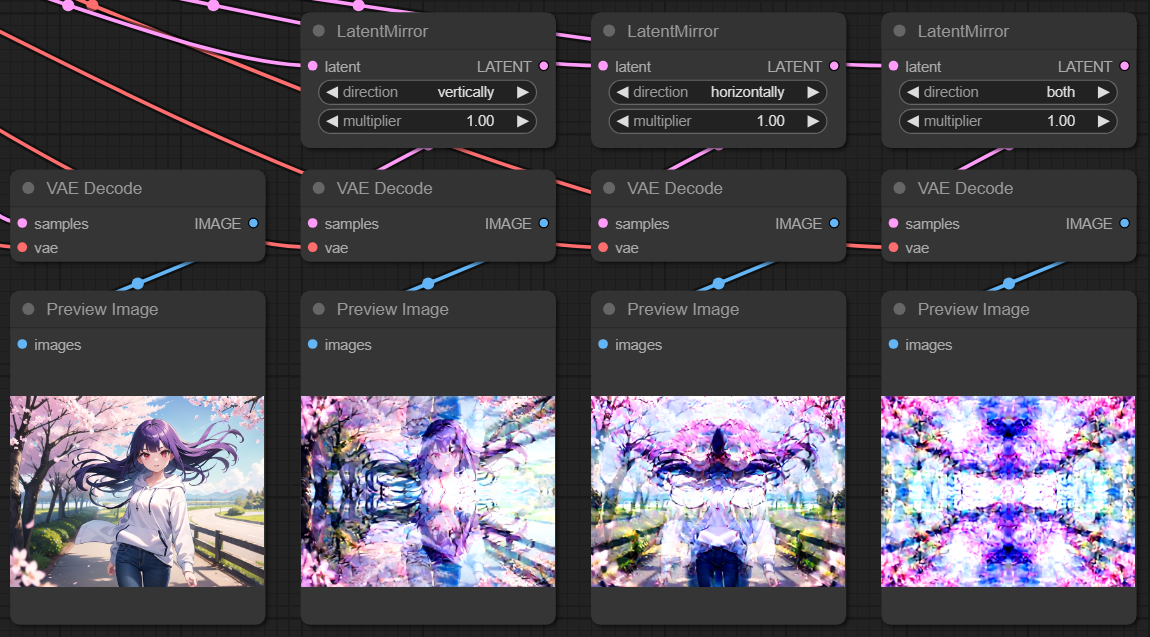1150x637 pixels.
Task: Click LATENT output socket on vertically LatentMirror
Action: [543, 66]
